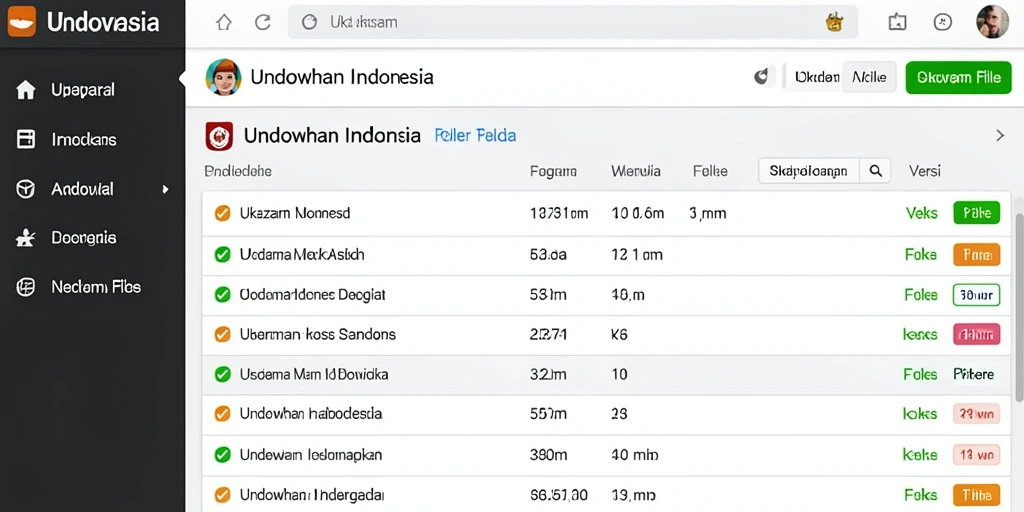Click kekes status in Uberman koss Sandons row
The image size is (1024, 512).
click(x=920, y=334)
